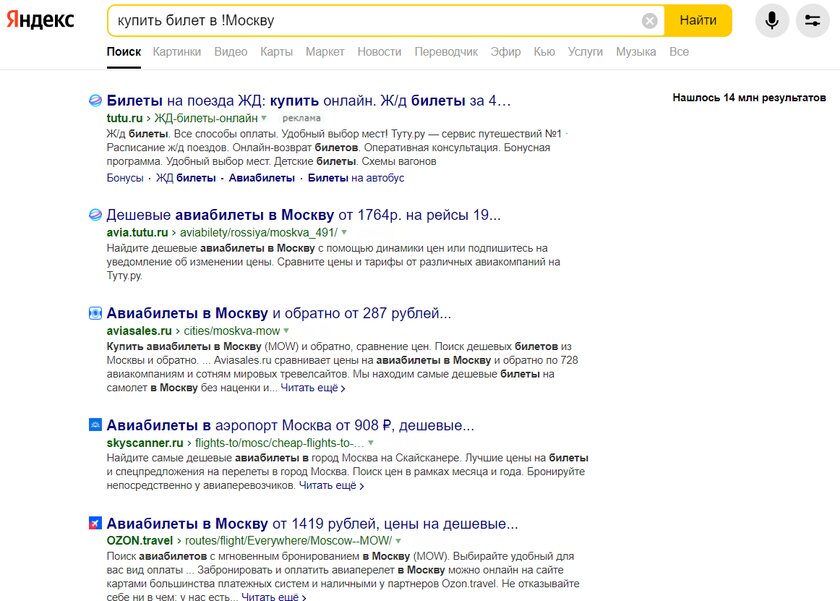Click the ЖД билеты sitelink
This screenshot has height=601, width=840.
[186, 178]
